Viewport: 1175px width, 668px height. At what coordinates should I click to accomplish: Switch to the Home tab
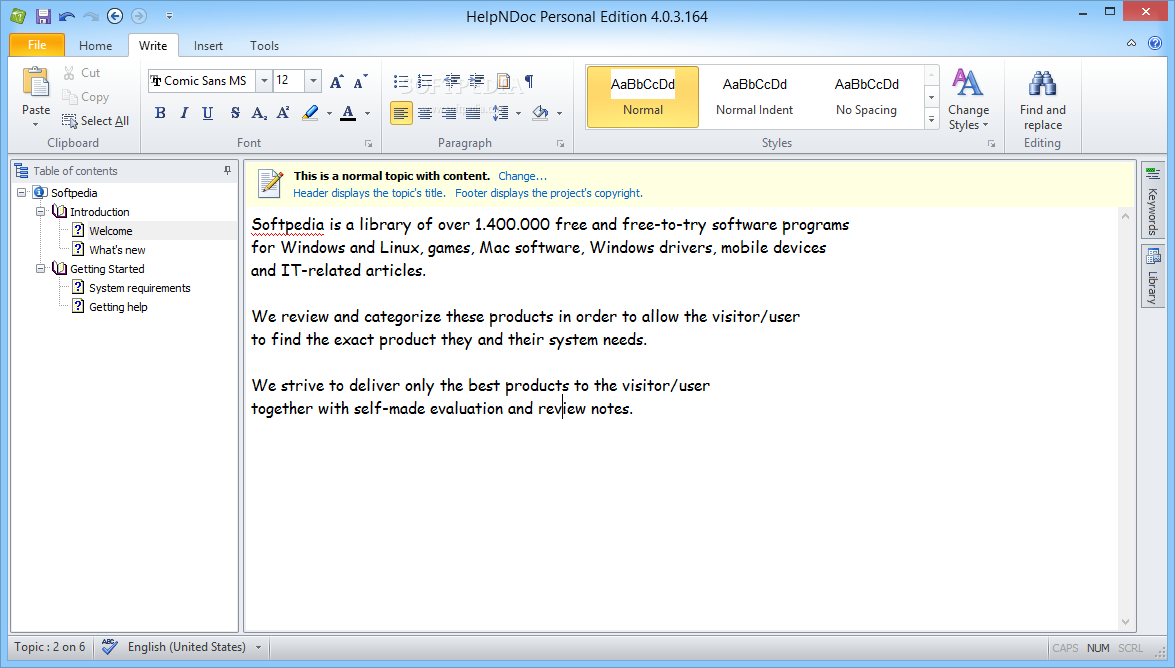[x=95, y=46]
